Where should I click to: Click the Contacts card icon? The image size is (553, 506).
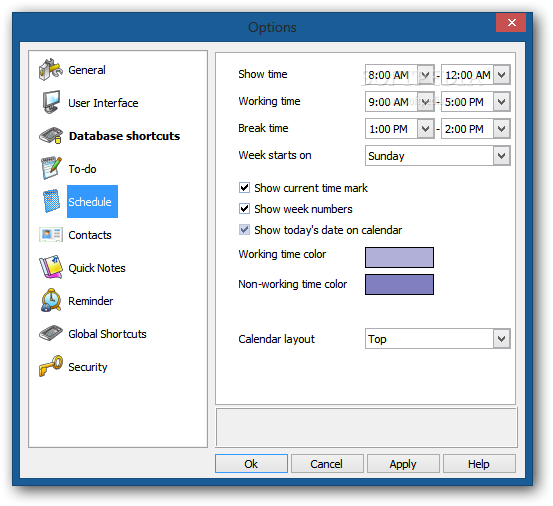pos(51,234)
